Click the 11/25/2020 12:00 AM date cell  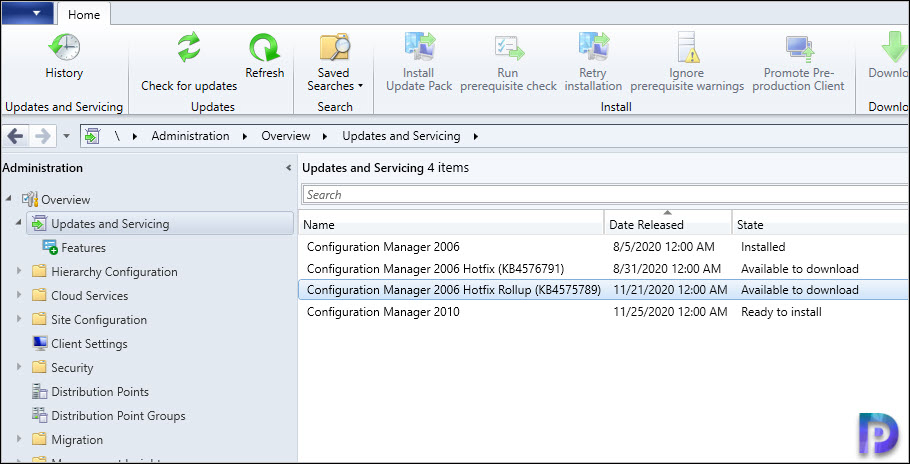tap(670, 311)
